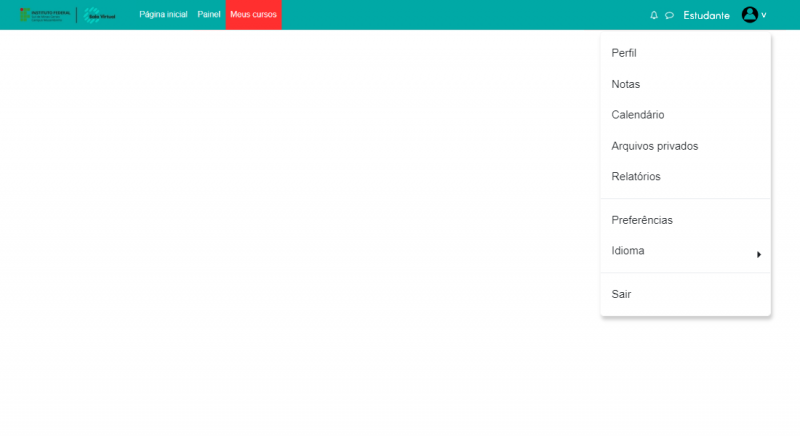Viewport: 800px width, 436px height.
Task: Go to Página inicial
Action: coord(163,14)
